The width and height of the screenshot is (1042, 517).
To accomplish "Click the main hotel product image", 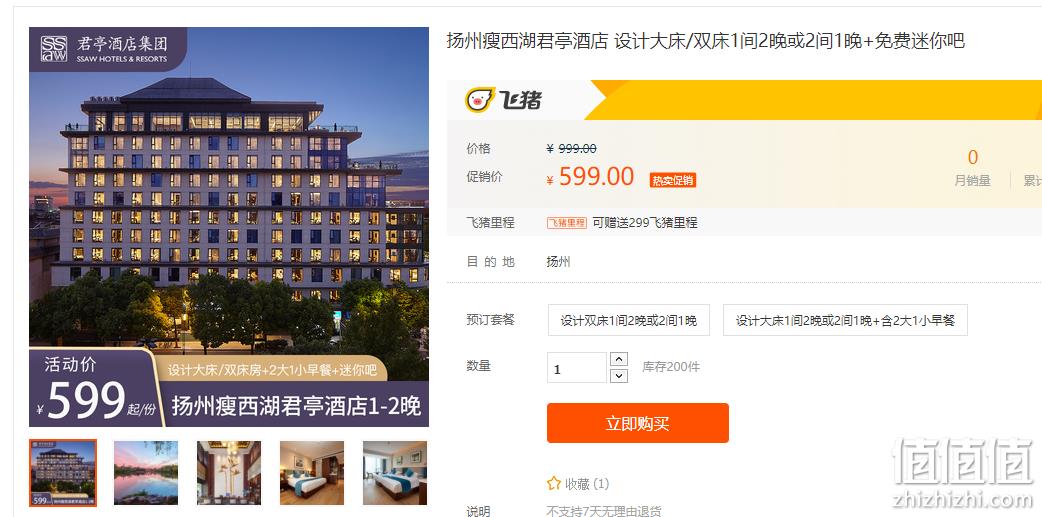I will (x=229, y=227).
